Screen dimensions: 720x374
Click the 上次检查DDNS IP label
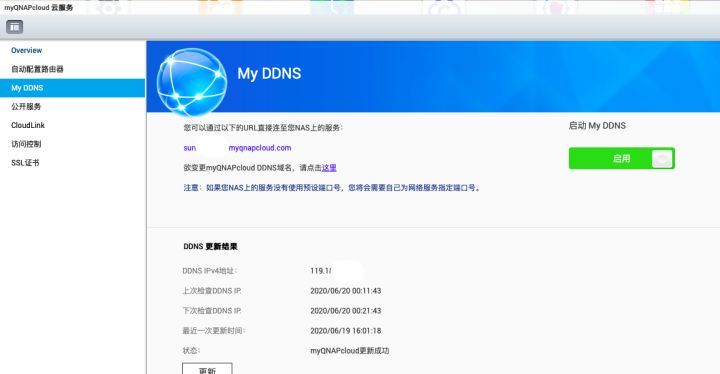coord(212,291)
